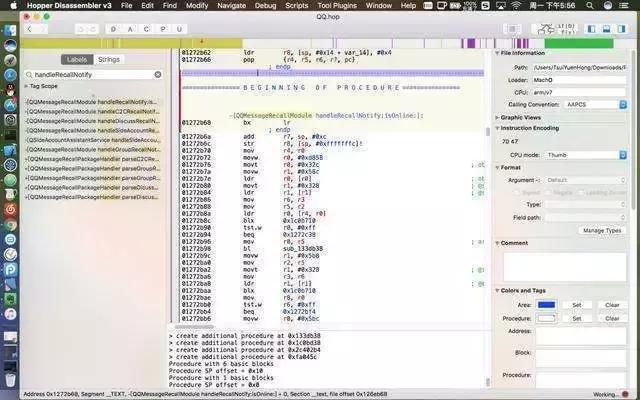
Task: Collapse the Format section
Action: [x=497, y=168]
